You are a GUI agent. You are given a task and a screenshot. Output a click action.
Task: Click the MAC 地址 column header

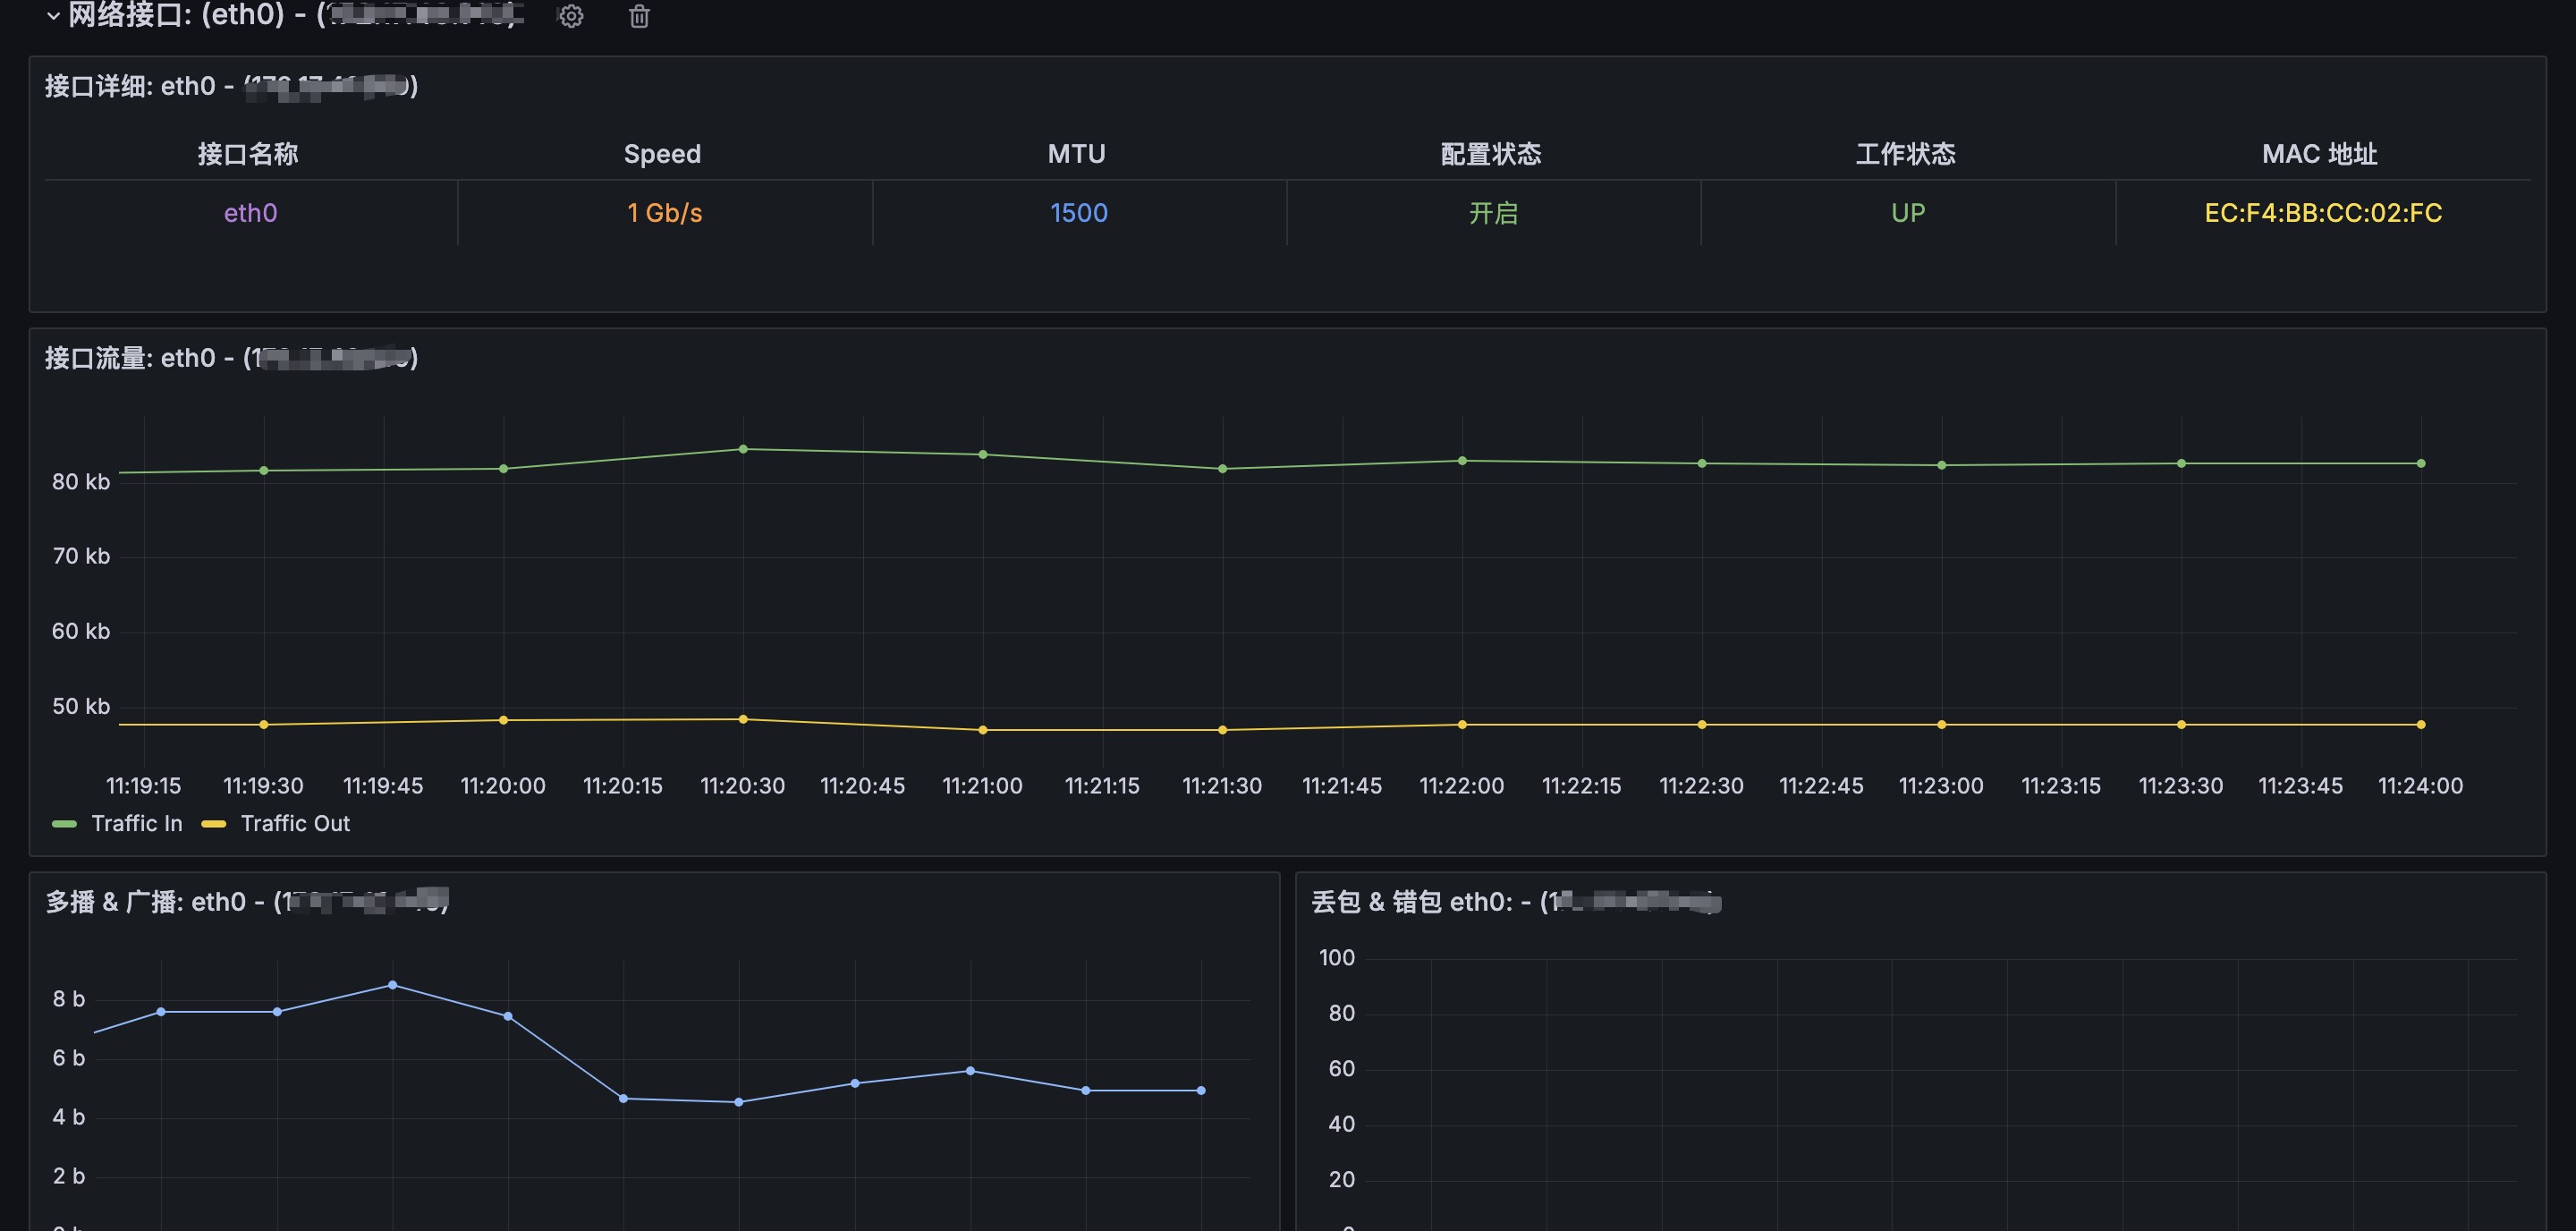pos(2320,154)
